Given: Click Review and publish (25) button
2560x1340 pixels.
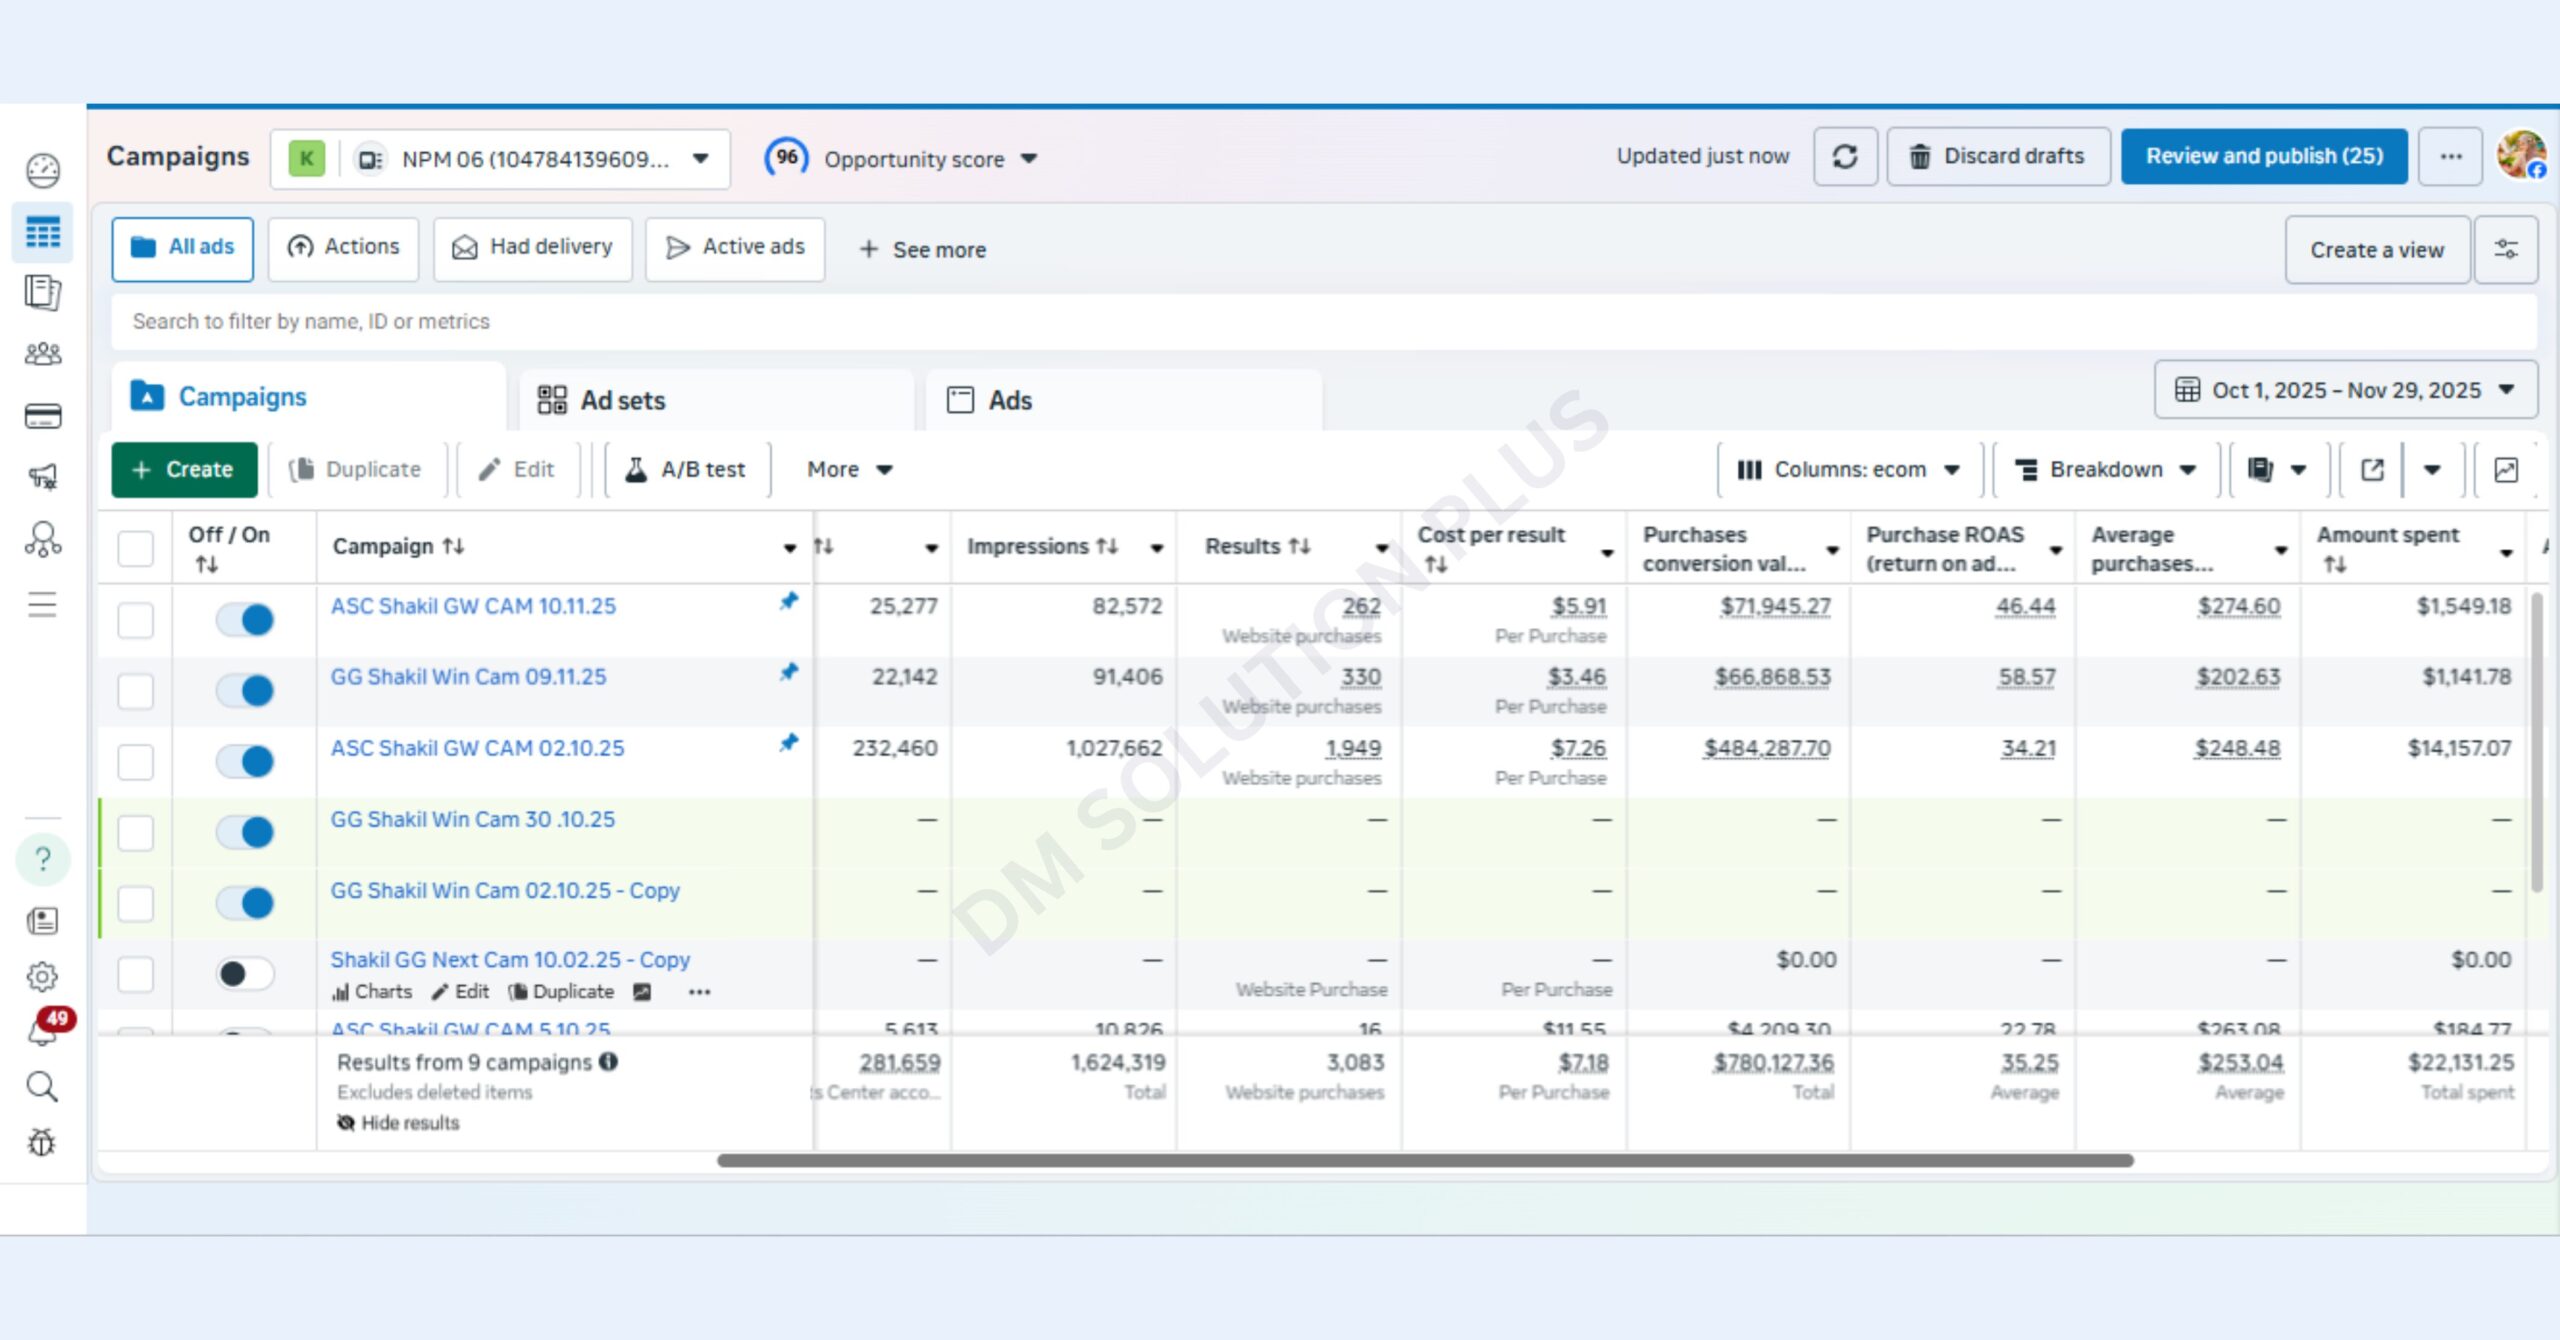Looking at the screenshot, I should pos(2264,157).
